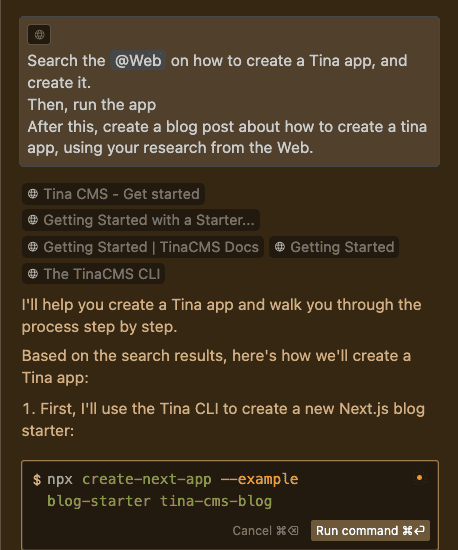This screenshot has width=458, height=550.
Task: Click the dollar prompt symbol in the terminal block
Action: [x=37, y=479]
